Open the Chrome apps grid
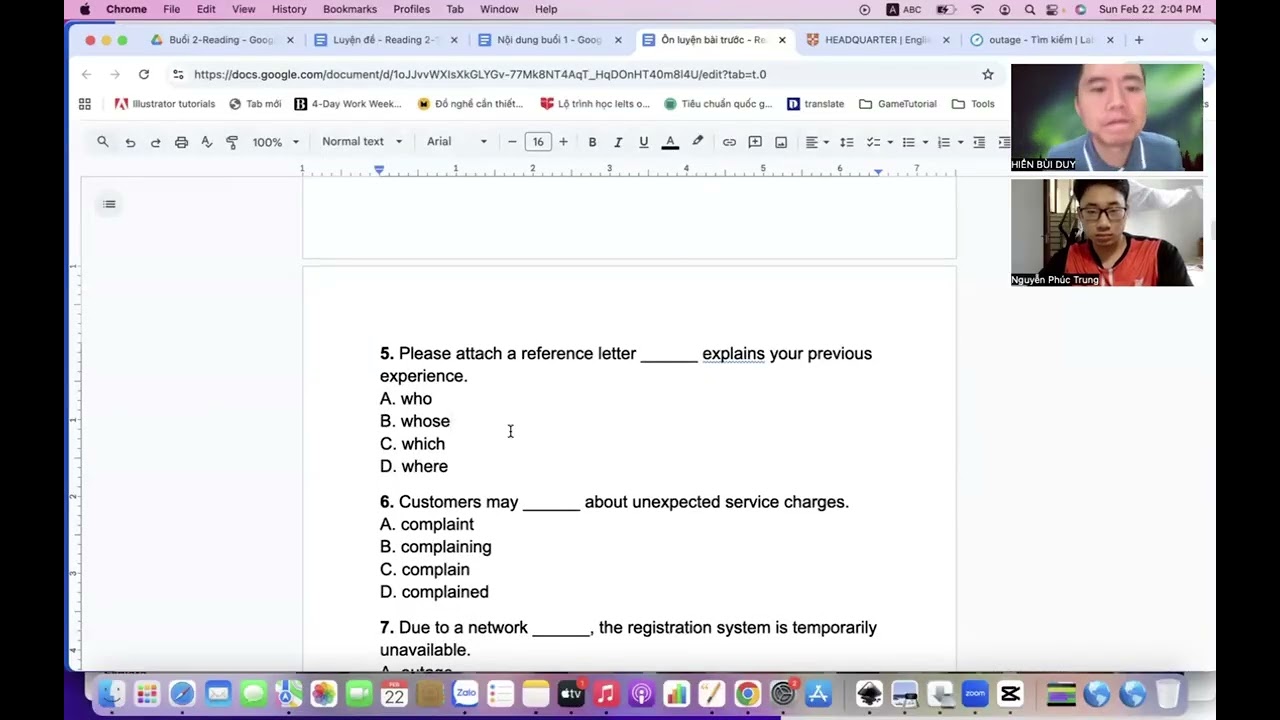The image size is (1280, 720). click(x=85, y=104)
